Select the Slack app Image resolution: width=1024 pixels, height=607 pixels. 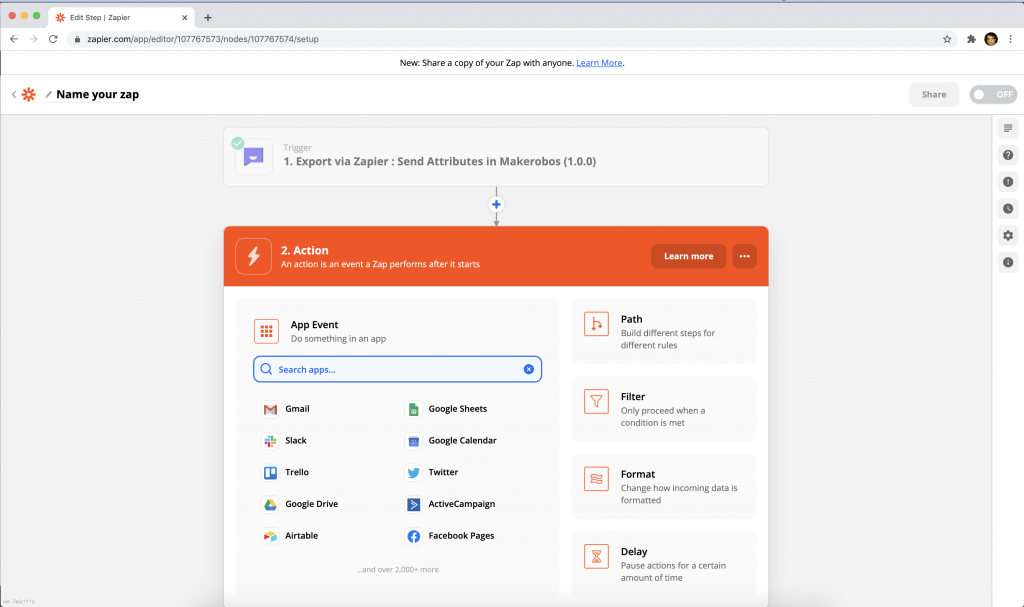[284, 440]
